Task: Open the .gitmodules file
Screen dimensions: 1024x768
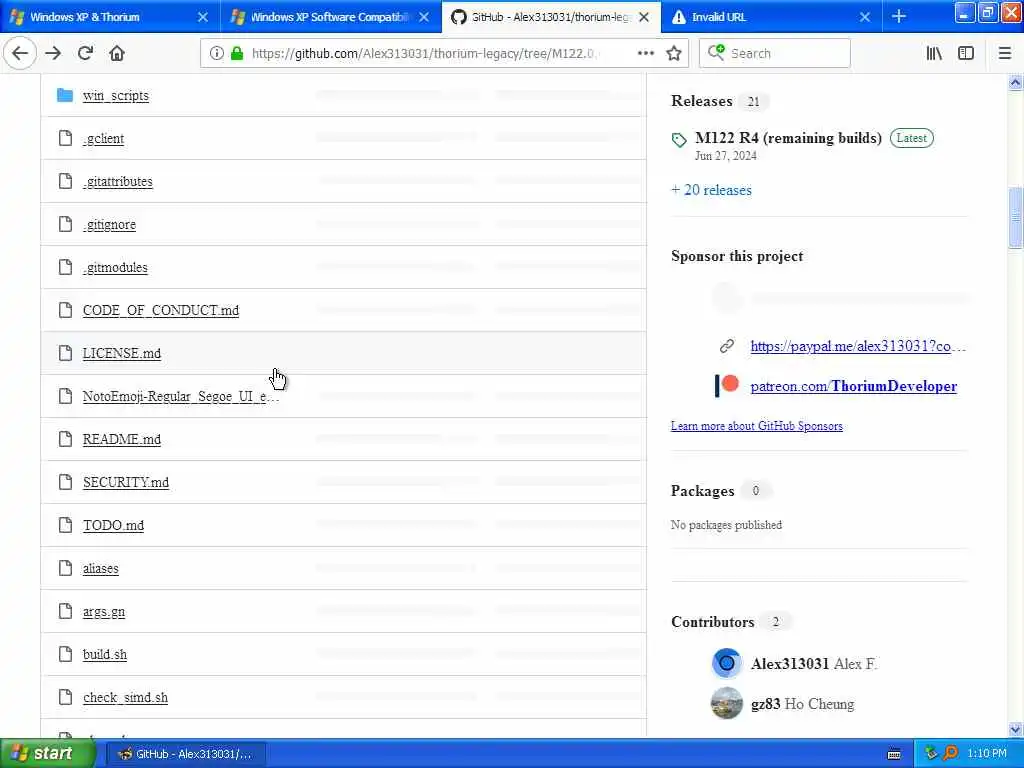Action: point(115,267)
